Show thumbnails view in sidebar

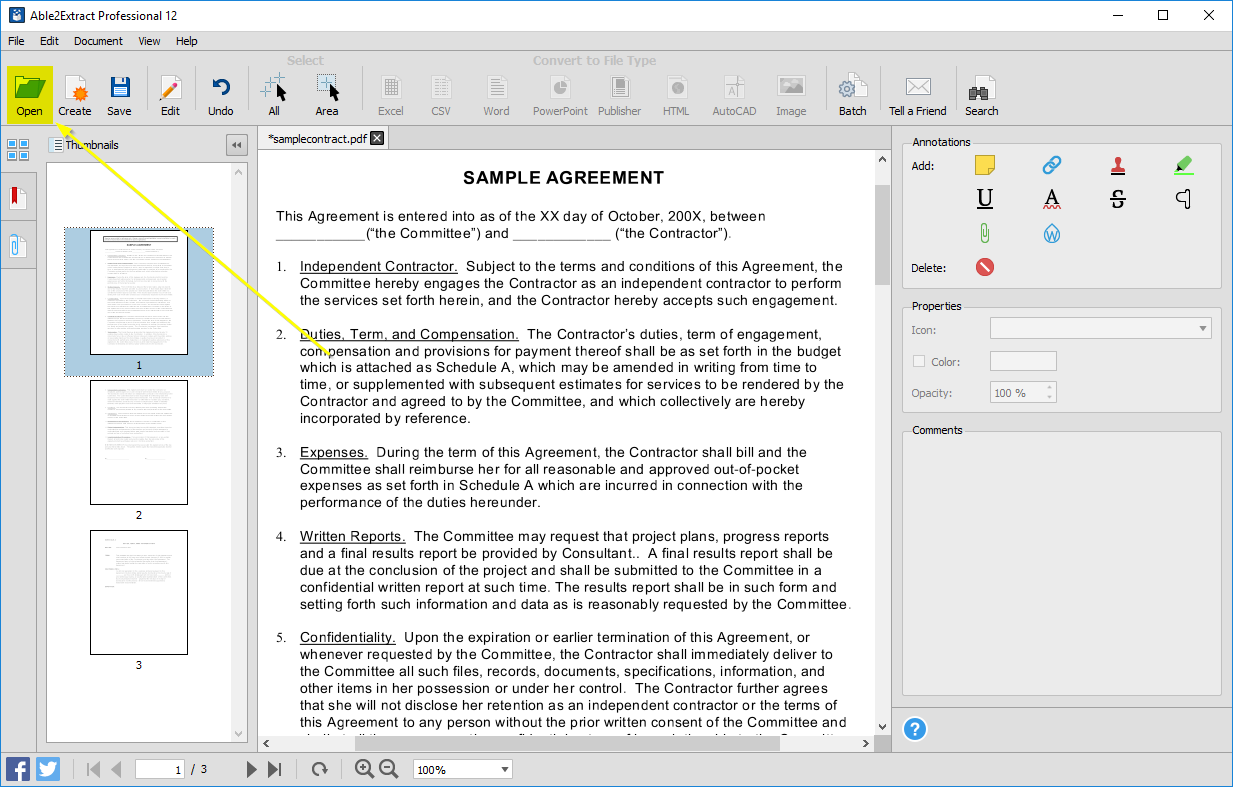pos(18,151)
